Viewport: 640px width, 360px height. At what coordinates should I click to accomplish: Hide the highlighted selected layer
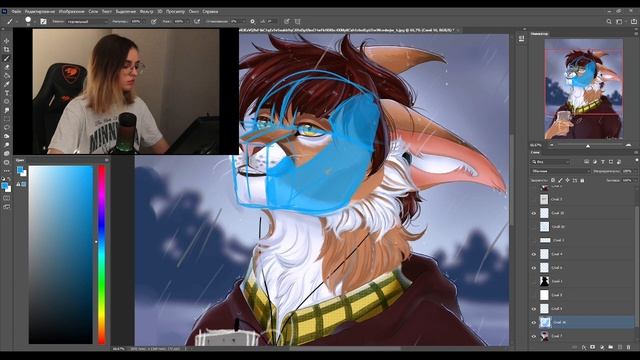click(x=533, y=322)
